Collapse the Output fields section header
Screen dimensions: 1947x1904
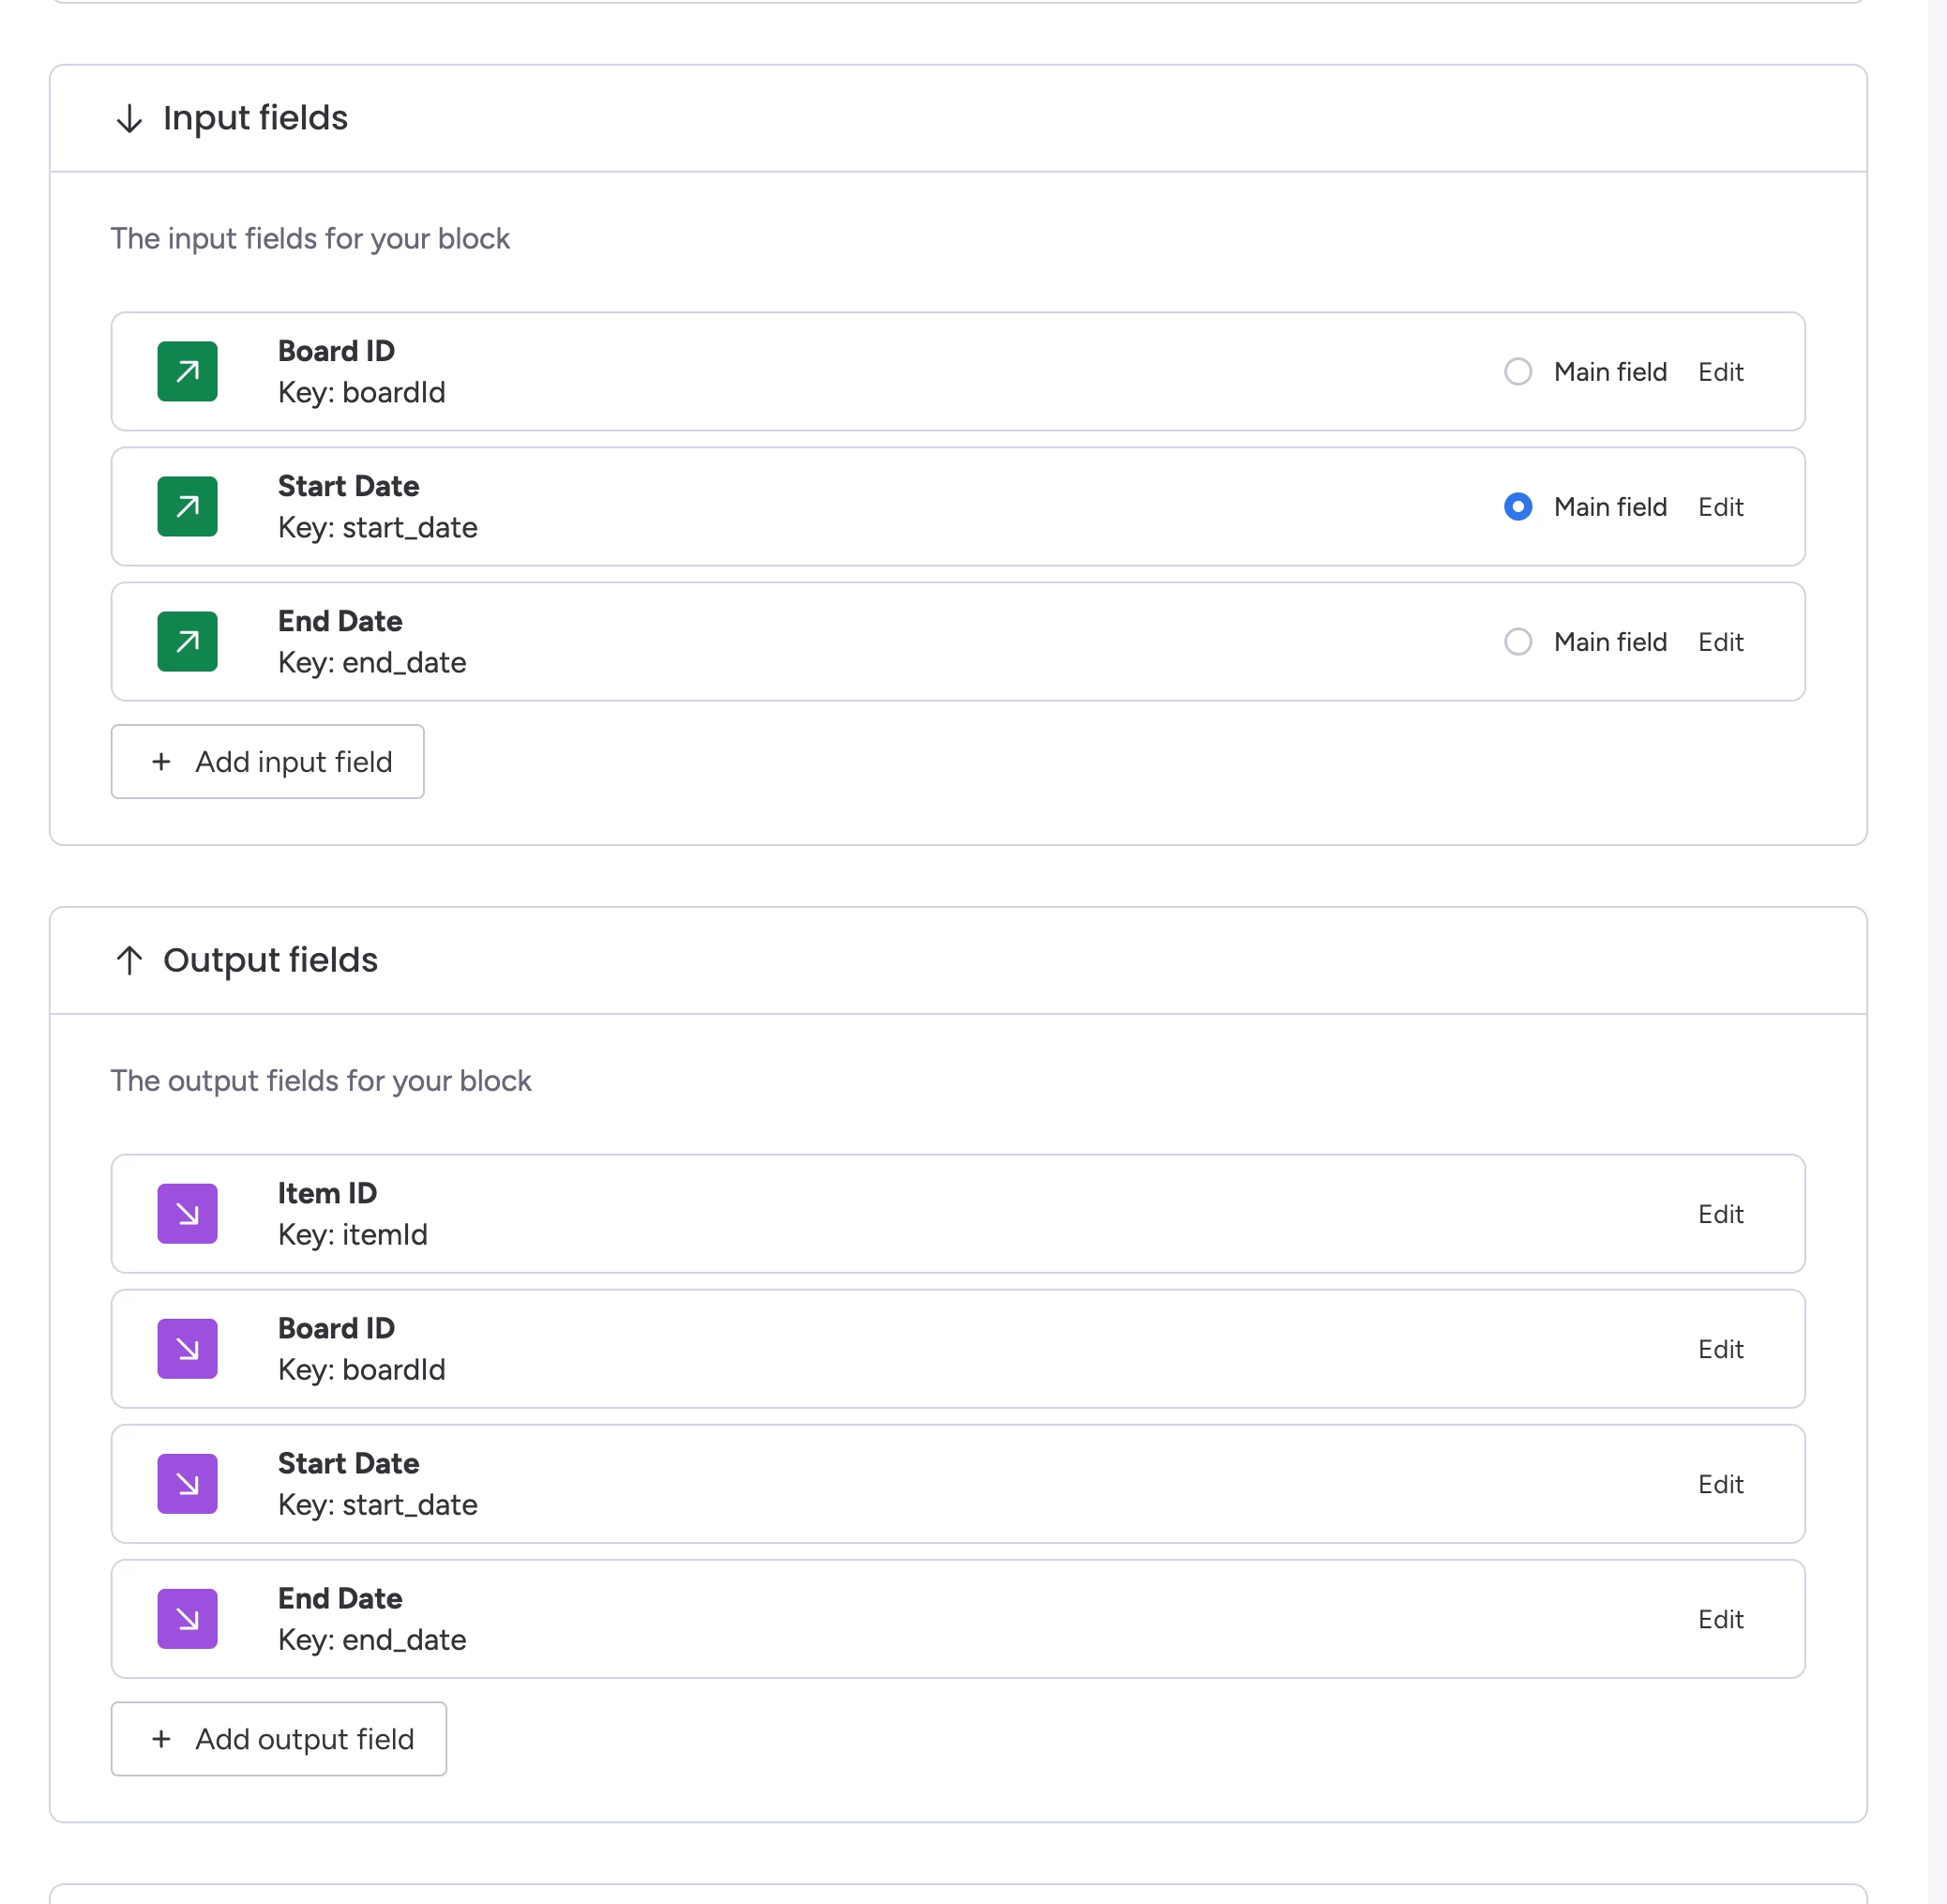point(270,960)
